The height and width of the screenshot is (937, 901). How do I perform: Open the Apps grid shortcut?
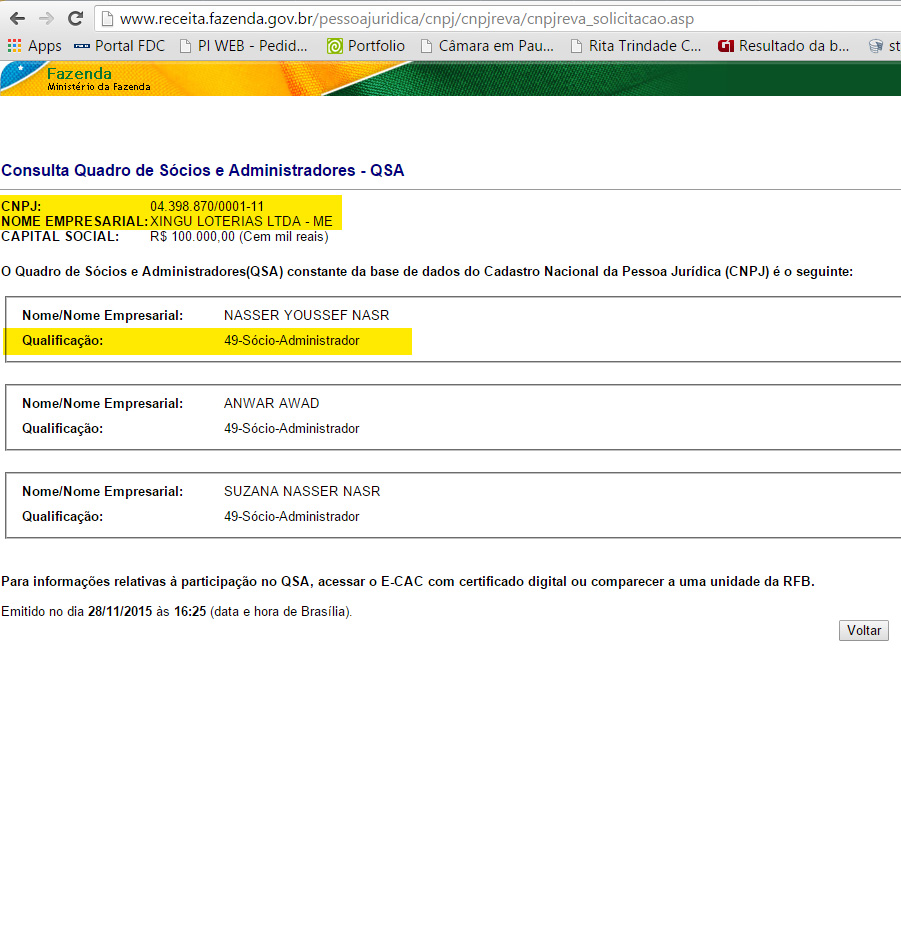34,46
